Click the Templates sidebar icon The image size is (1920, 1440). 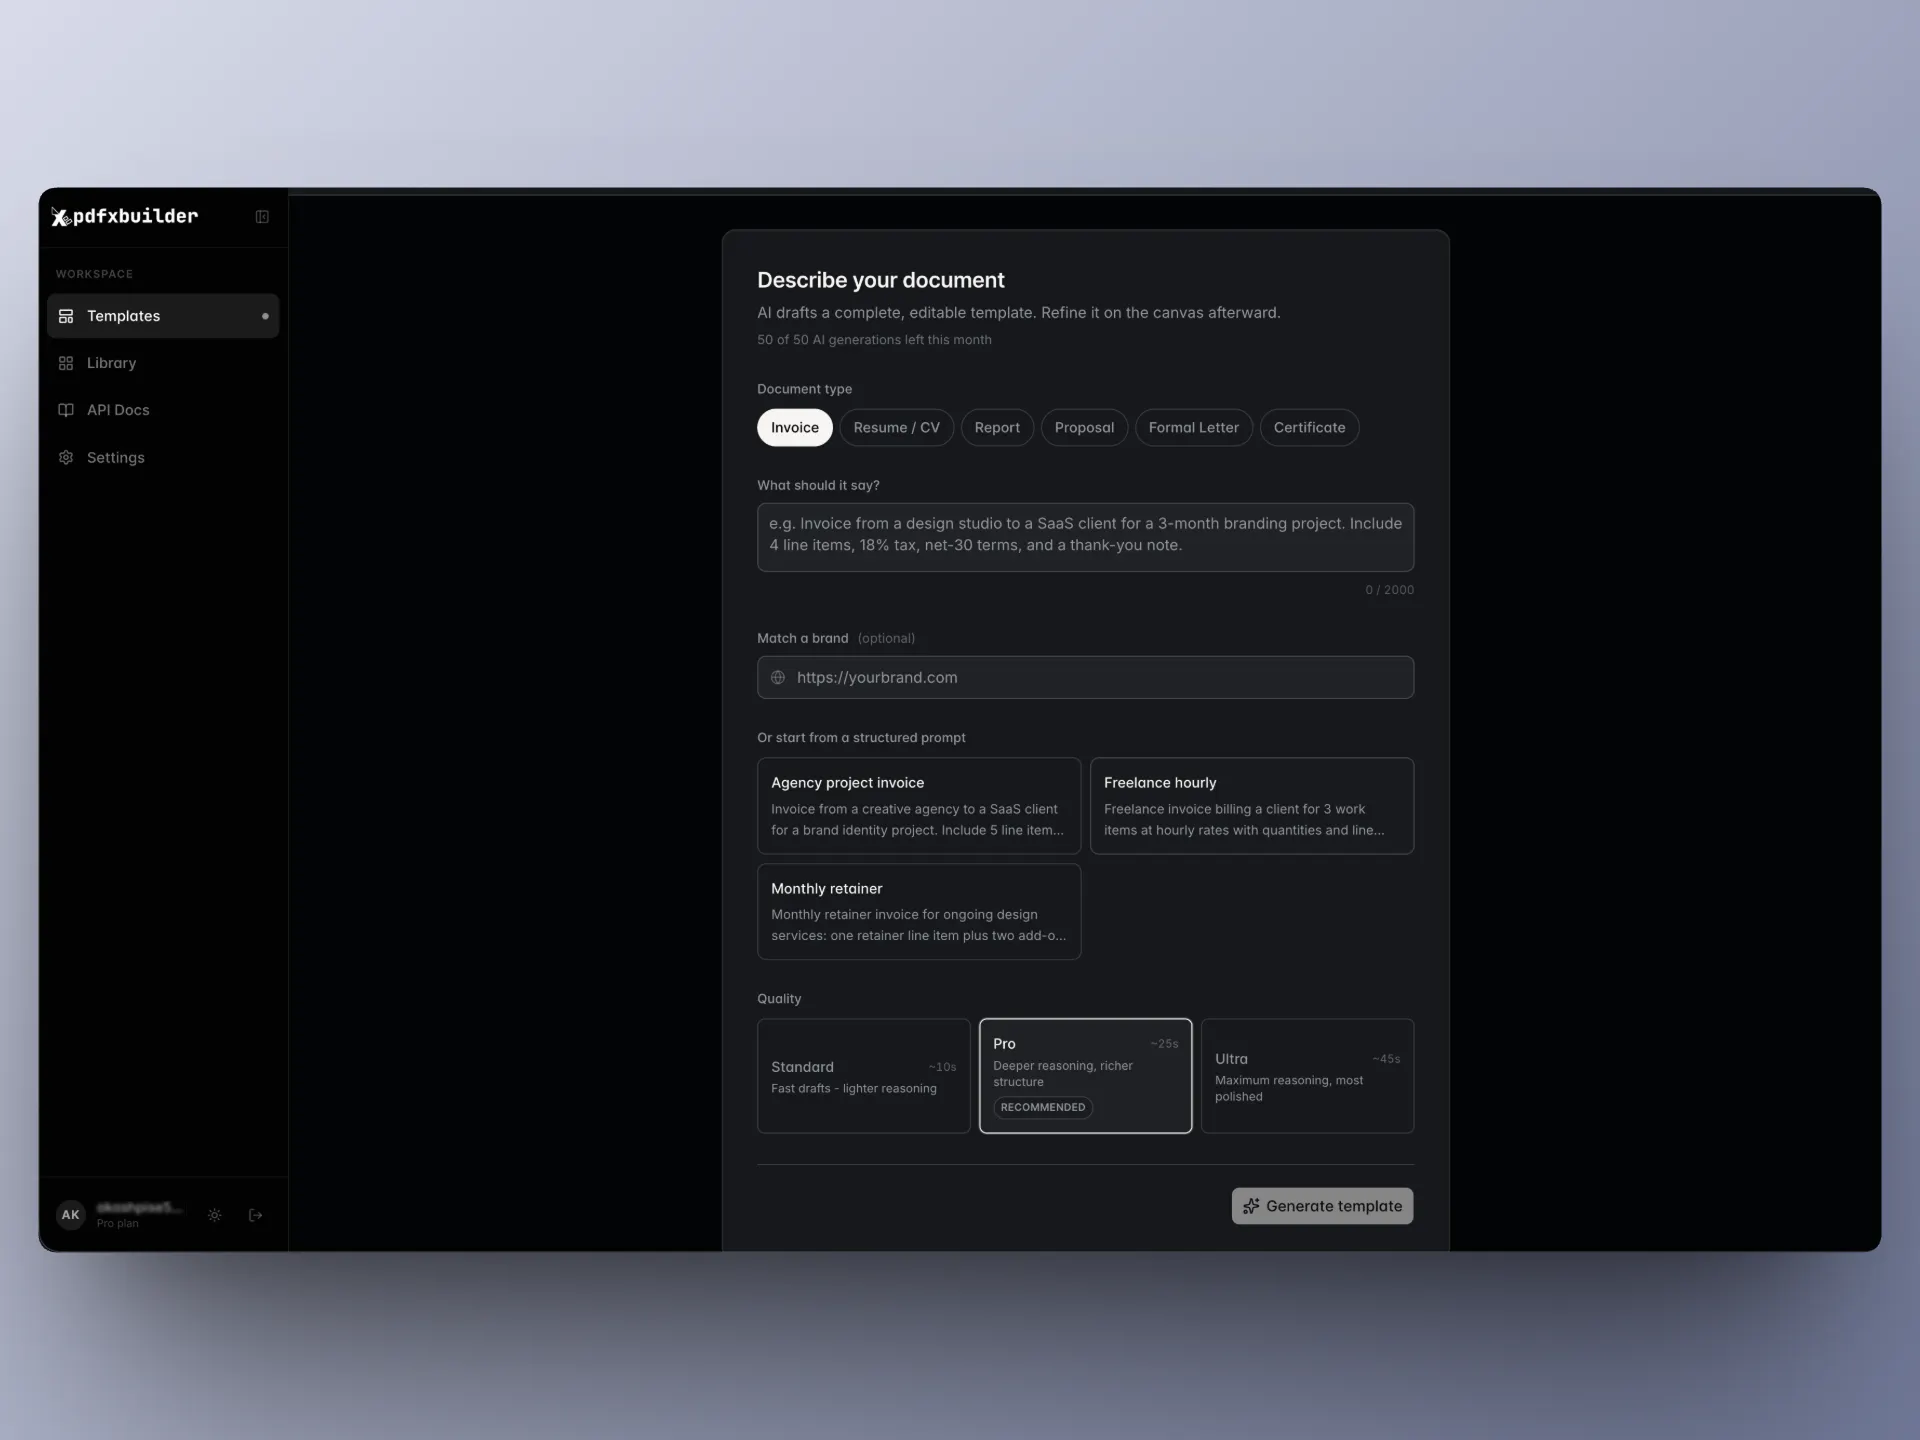pyautogui.click(x=66, y=316)
